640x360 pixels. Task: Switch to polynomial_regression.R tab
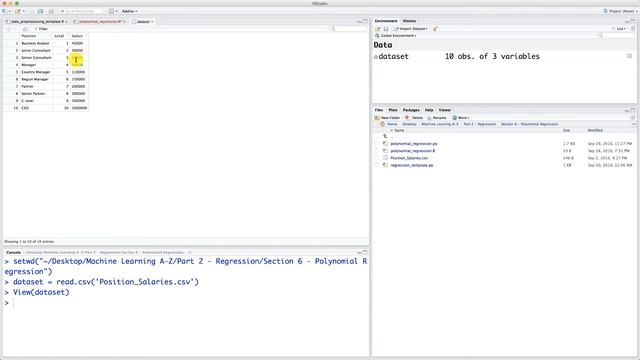100,21
